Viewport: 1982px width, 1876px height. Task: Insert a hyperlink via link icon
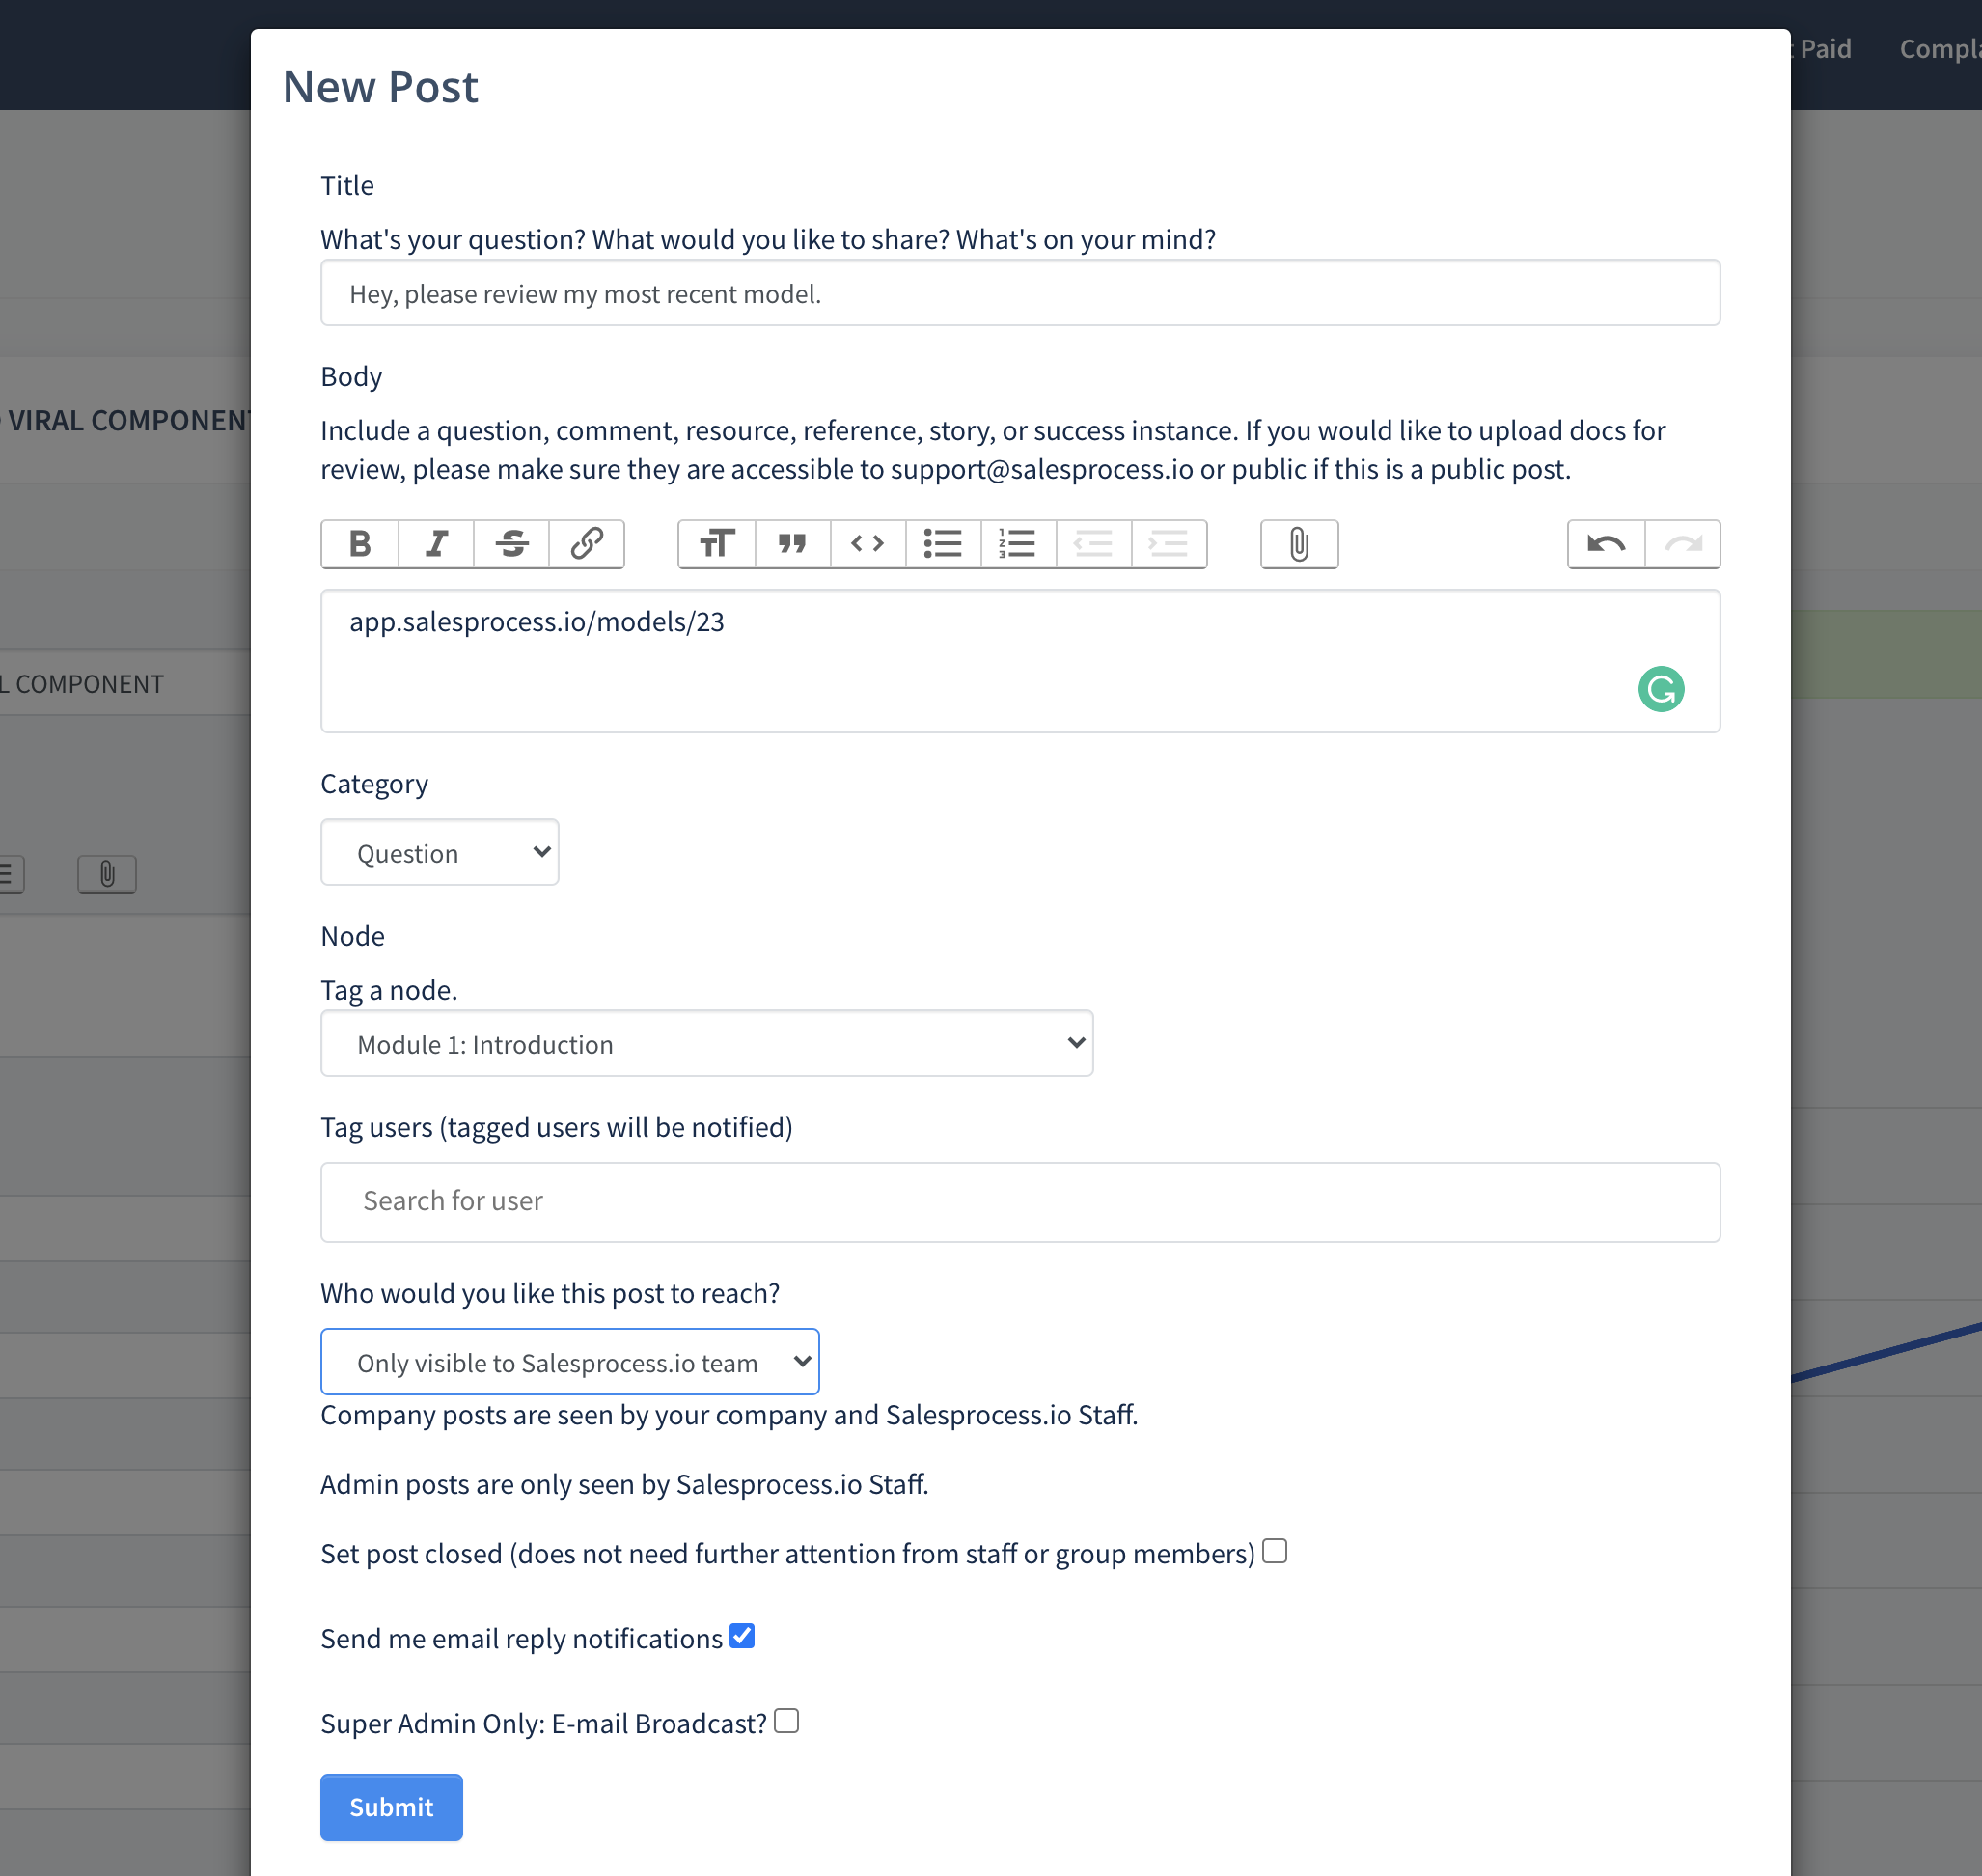[587, 544]
